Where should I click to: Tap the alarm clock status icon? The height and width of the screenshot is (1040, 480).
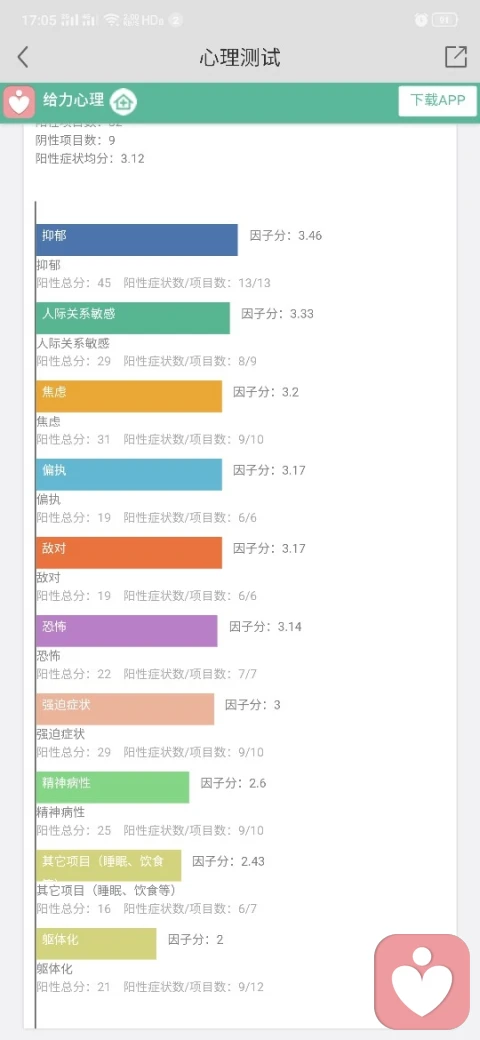click(420, 20)
